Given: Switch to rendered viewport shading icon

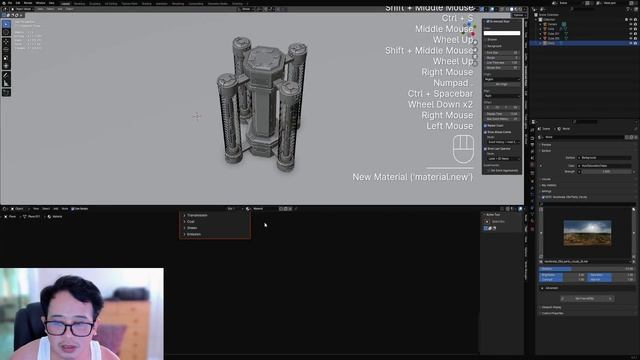Looking at the screenshot, I should point(520,9).
